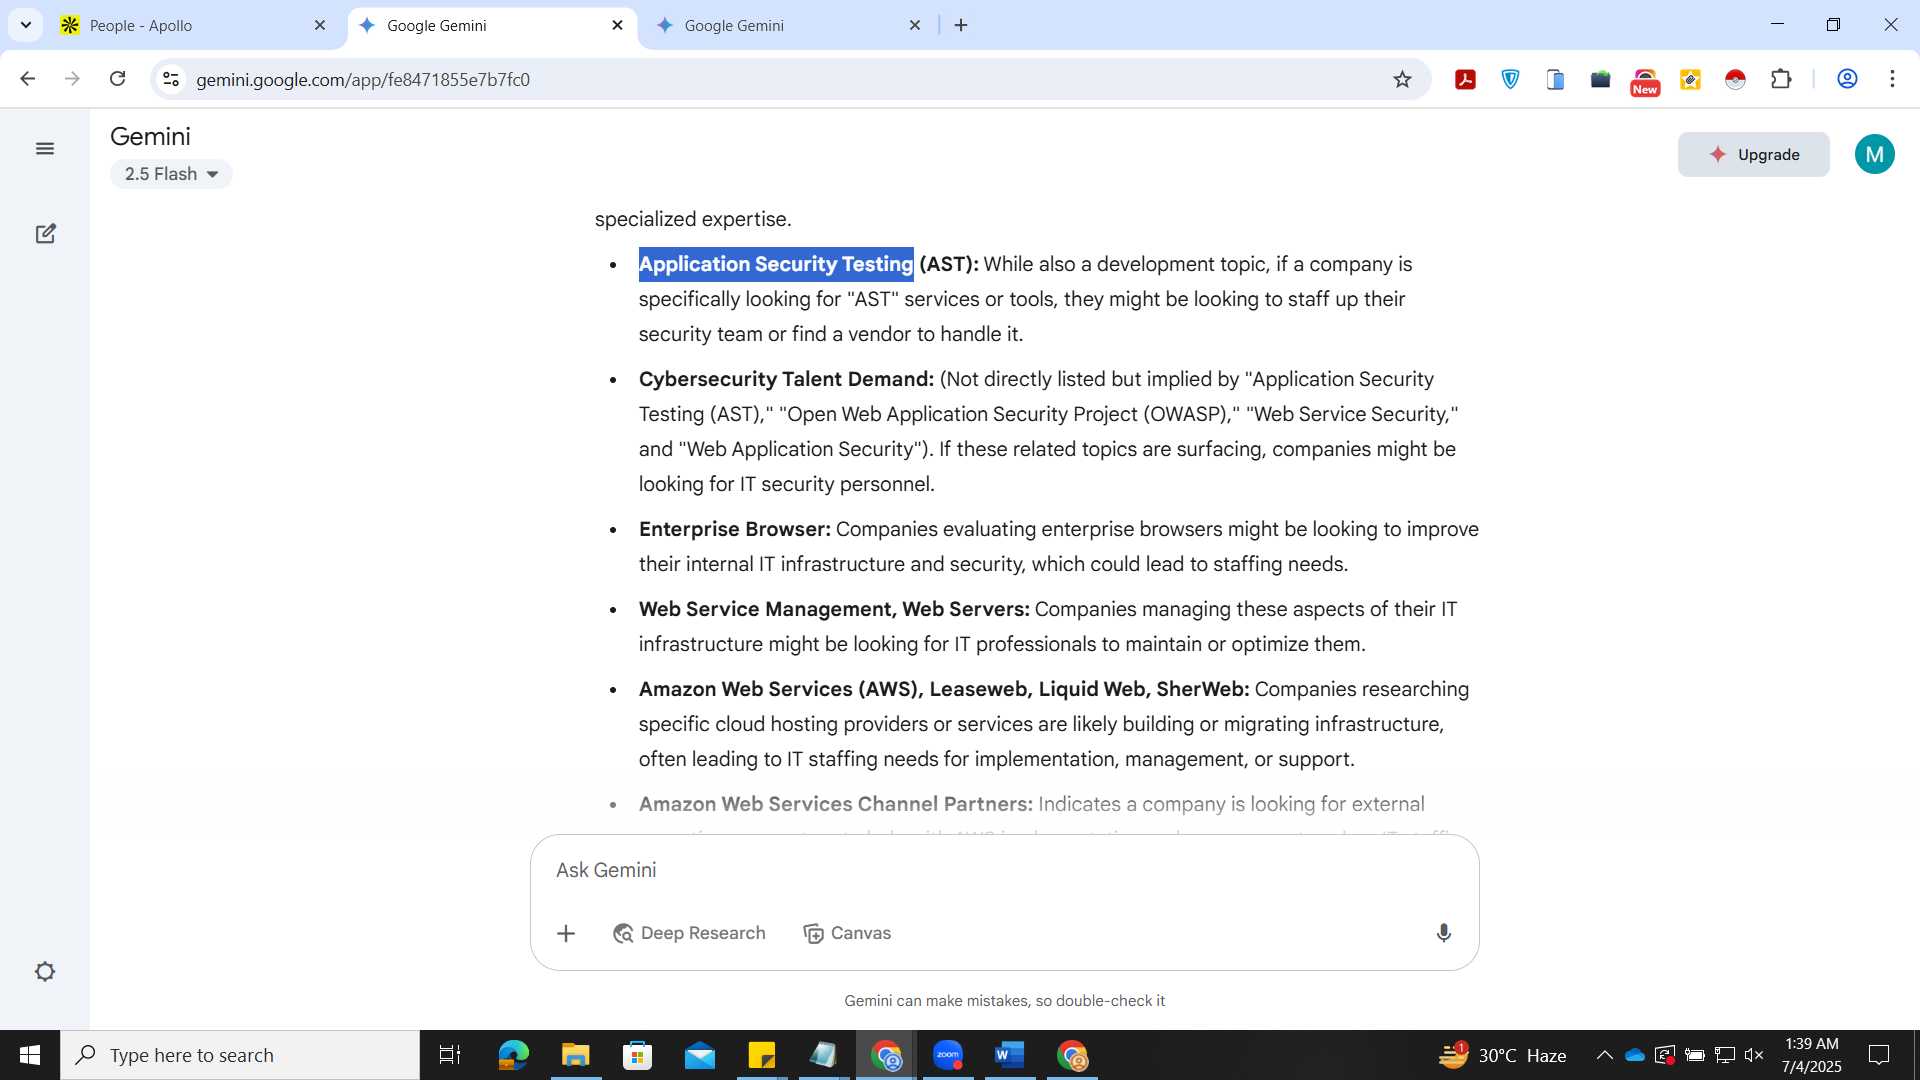Open the Gemini main menu hamburger icon
Screen dimensions: 1920x1080
coord(45,149)
